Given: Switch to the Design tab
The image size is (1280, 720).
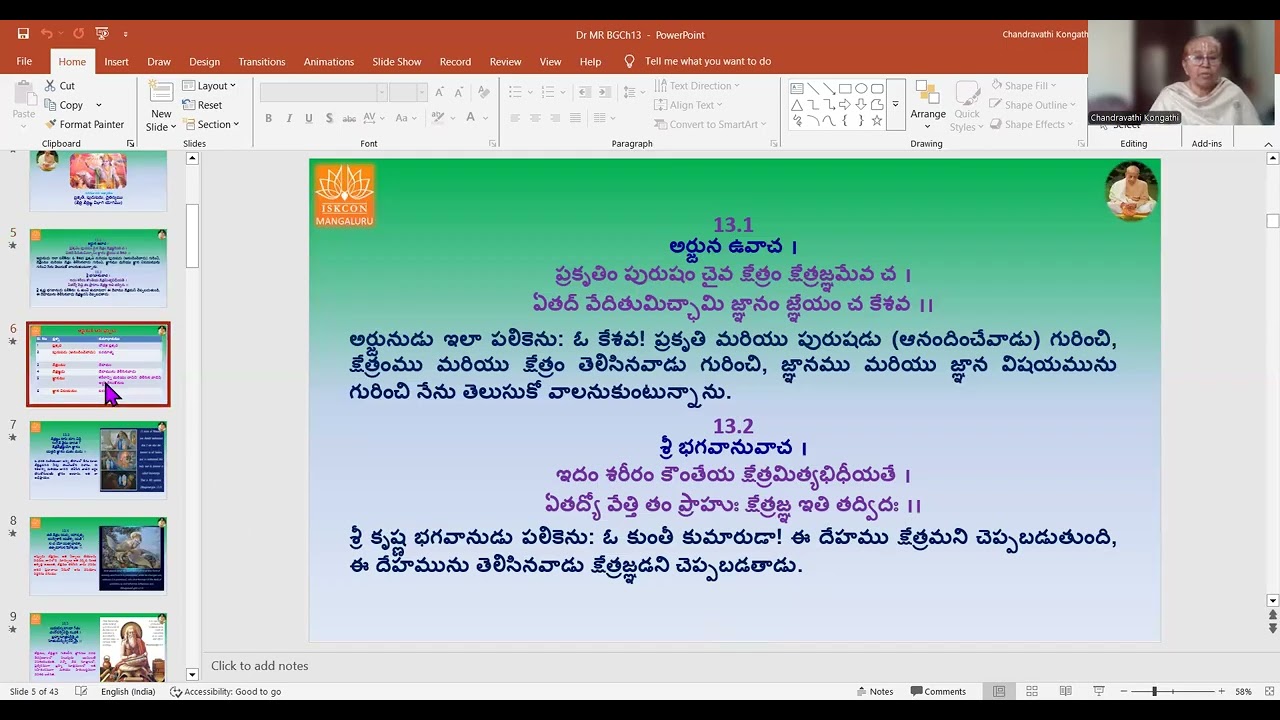Looking at the screenshot, I should [204, 61].
